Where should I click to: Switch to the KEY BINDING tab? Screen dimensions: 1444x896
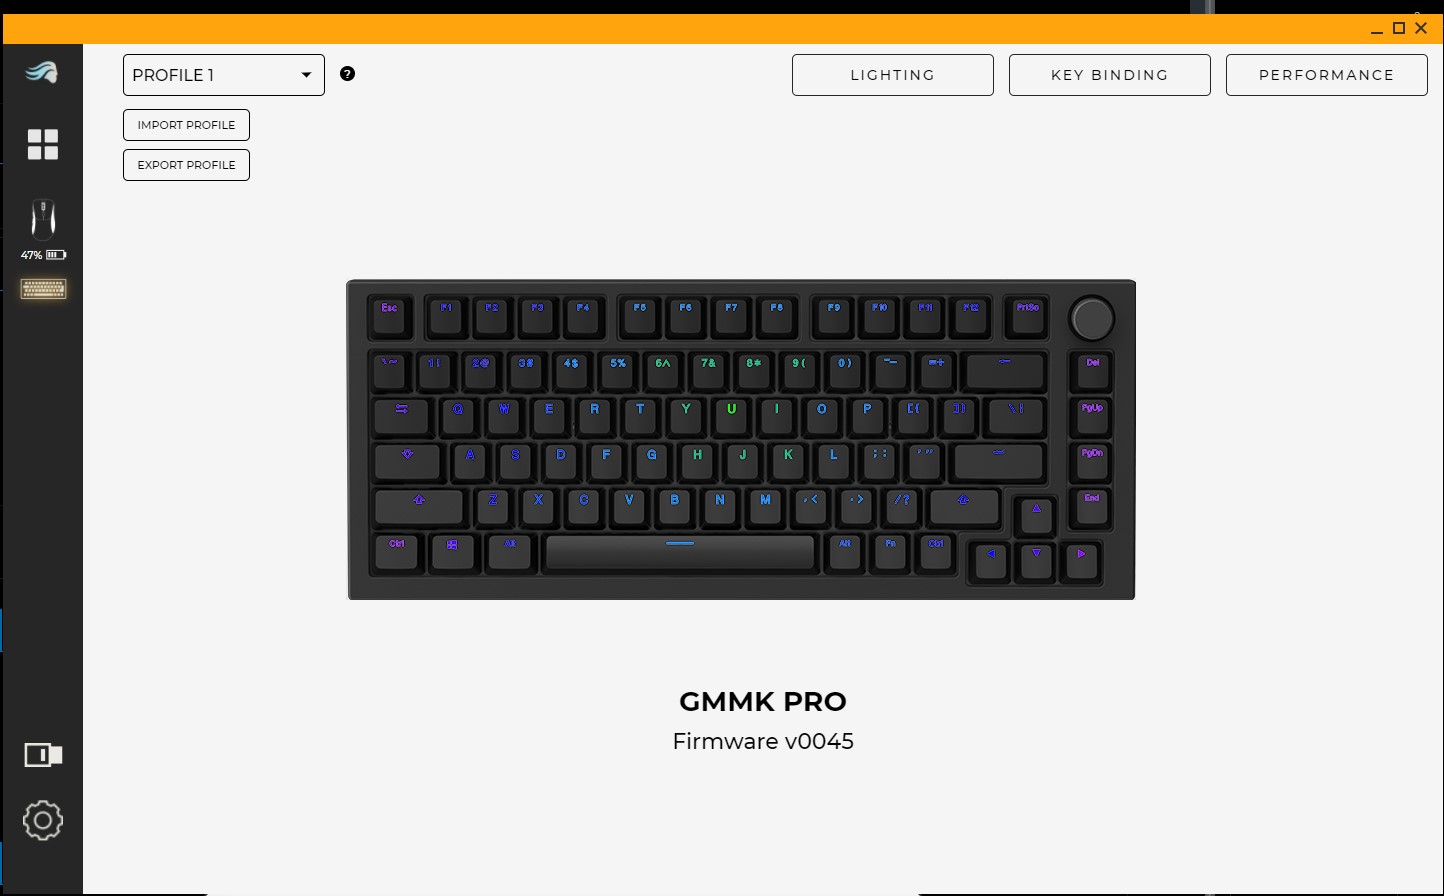point(1110,75)
